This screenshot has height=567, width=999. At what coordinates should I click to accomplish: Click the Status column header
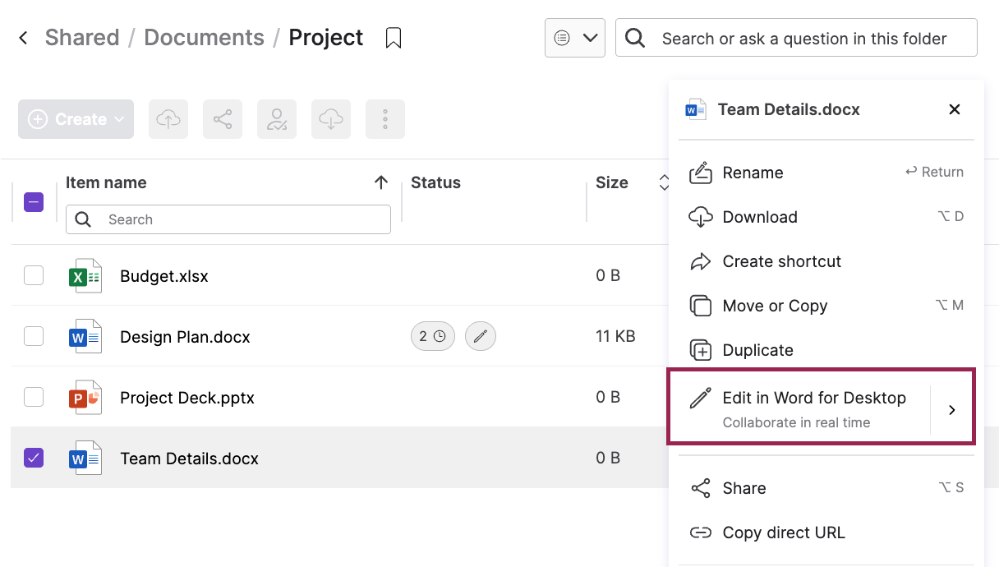tap(436, 183)
